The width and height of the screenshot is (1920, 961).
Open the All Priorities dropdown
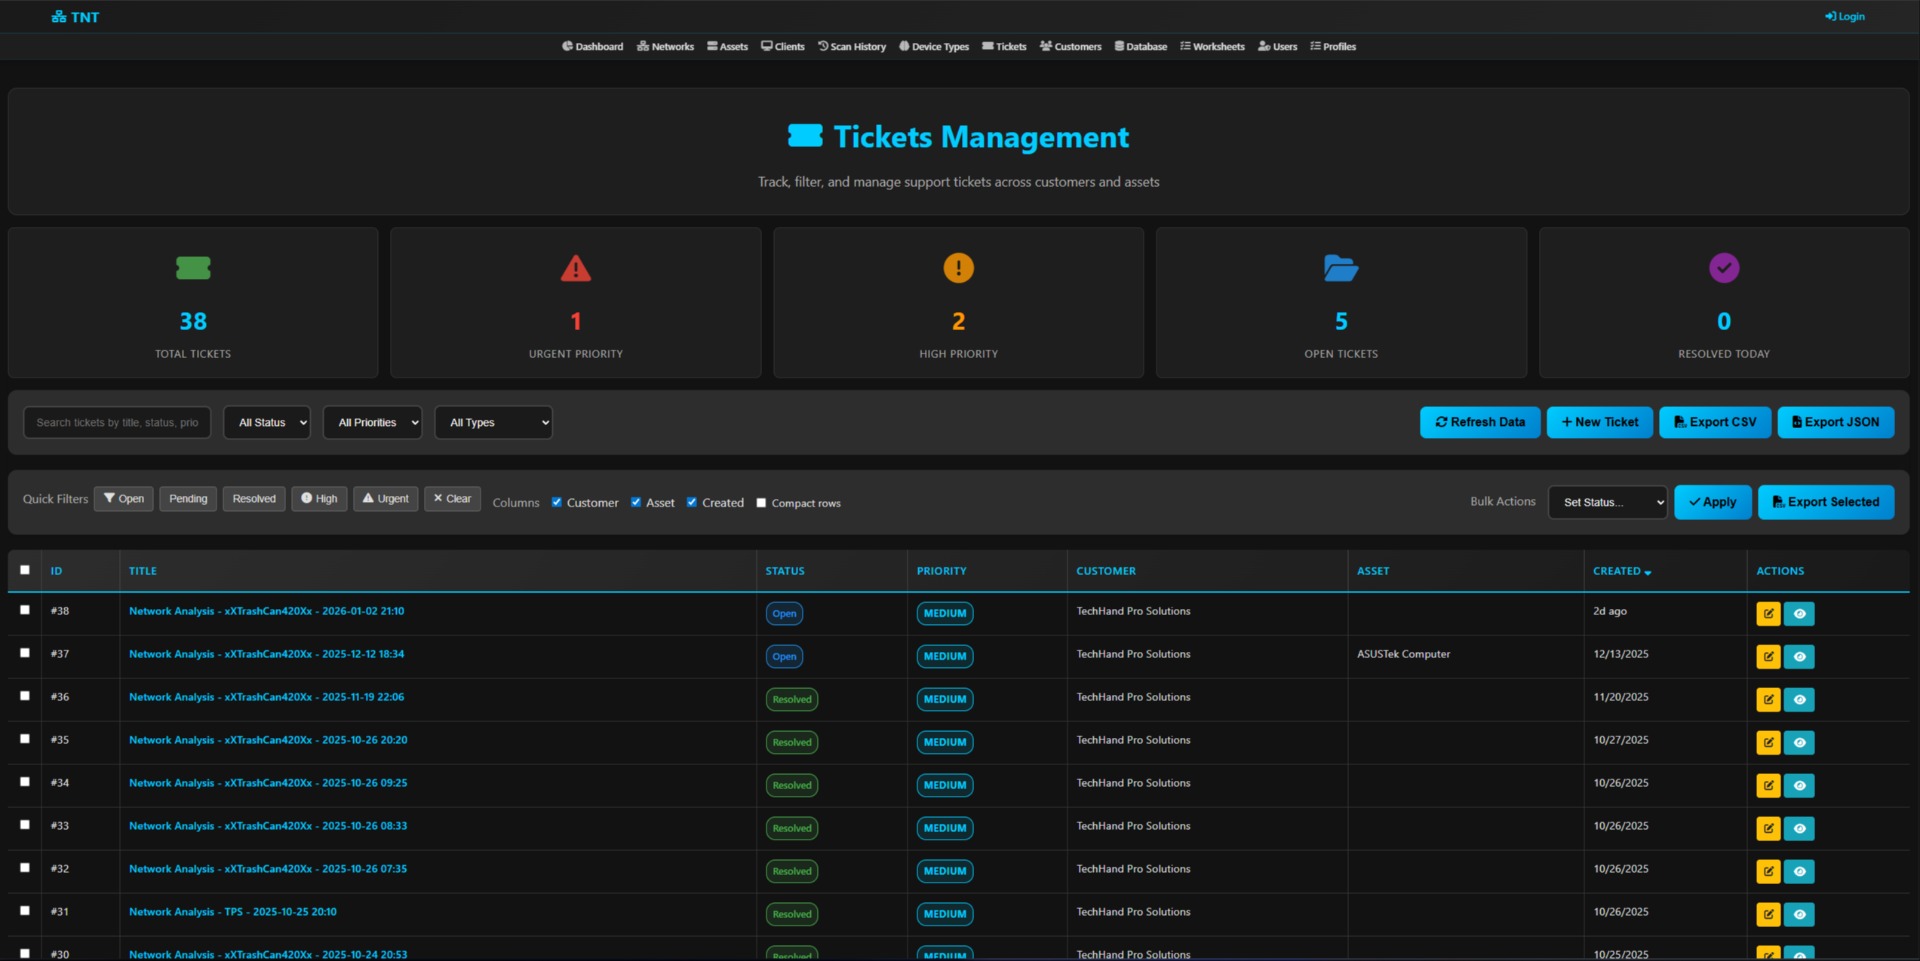tap(372, 422)
